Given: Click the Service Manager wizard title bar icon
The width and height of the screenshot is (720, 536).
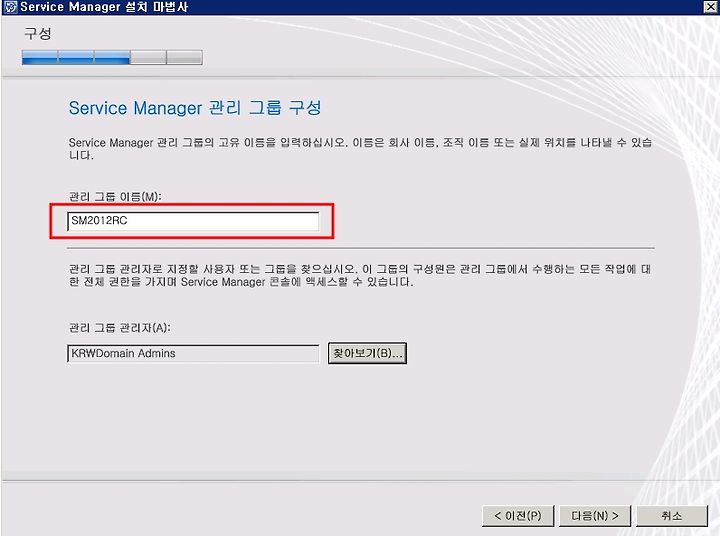Looking at the screenshot, I should (x=10, y=7).
